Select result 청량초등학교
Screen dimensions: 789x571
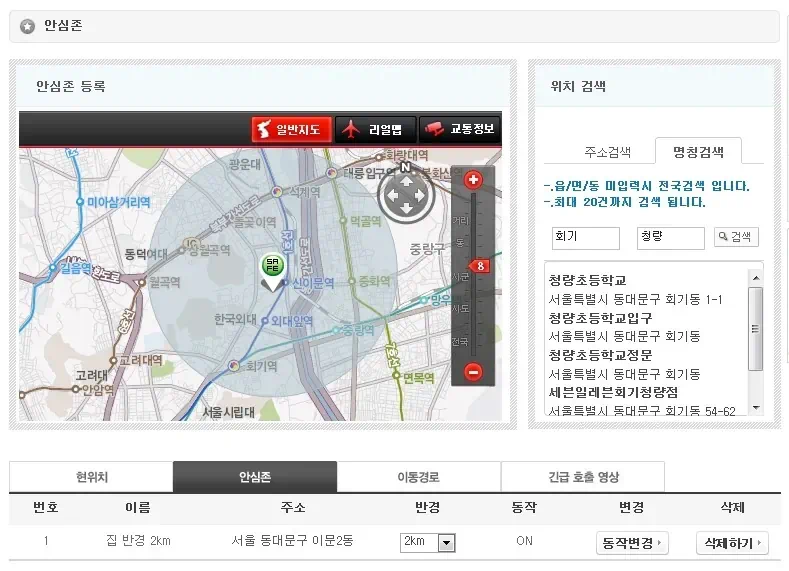(x=587, y=280)
